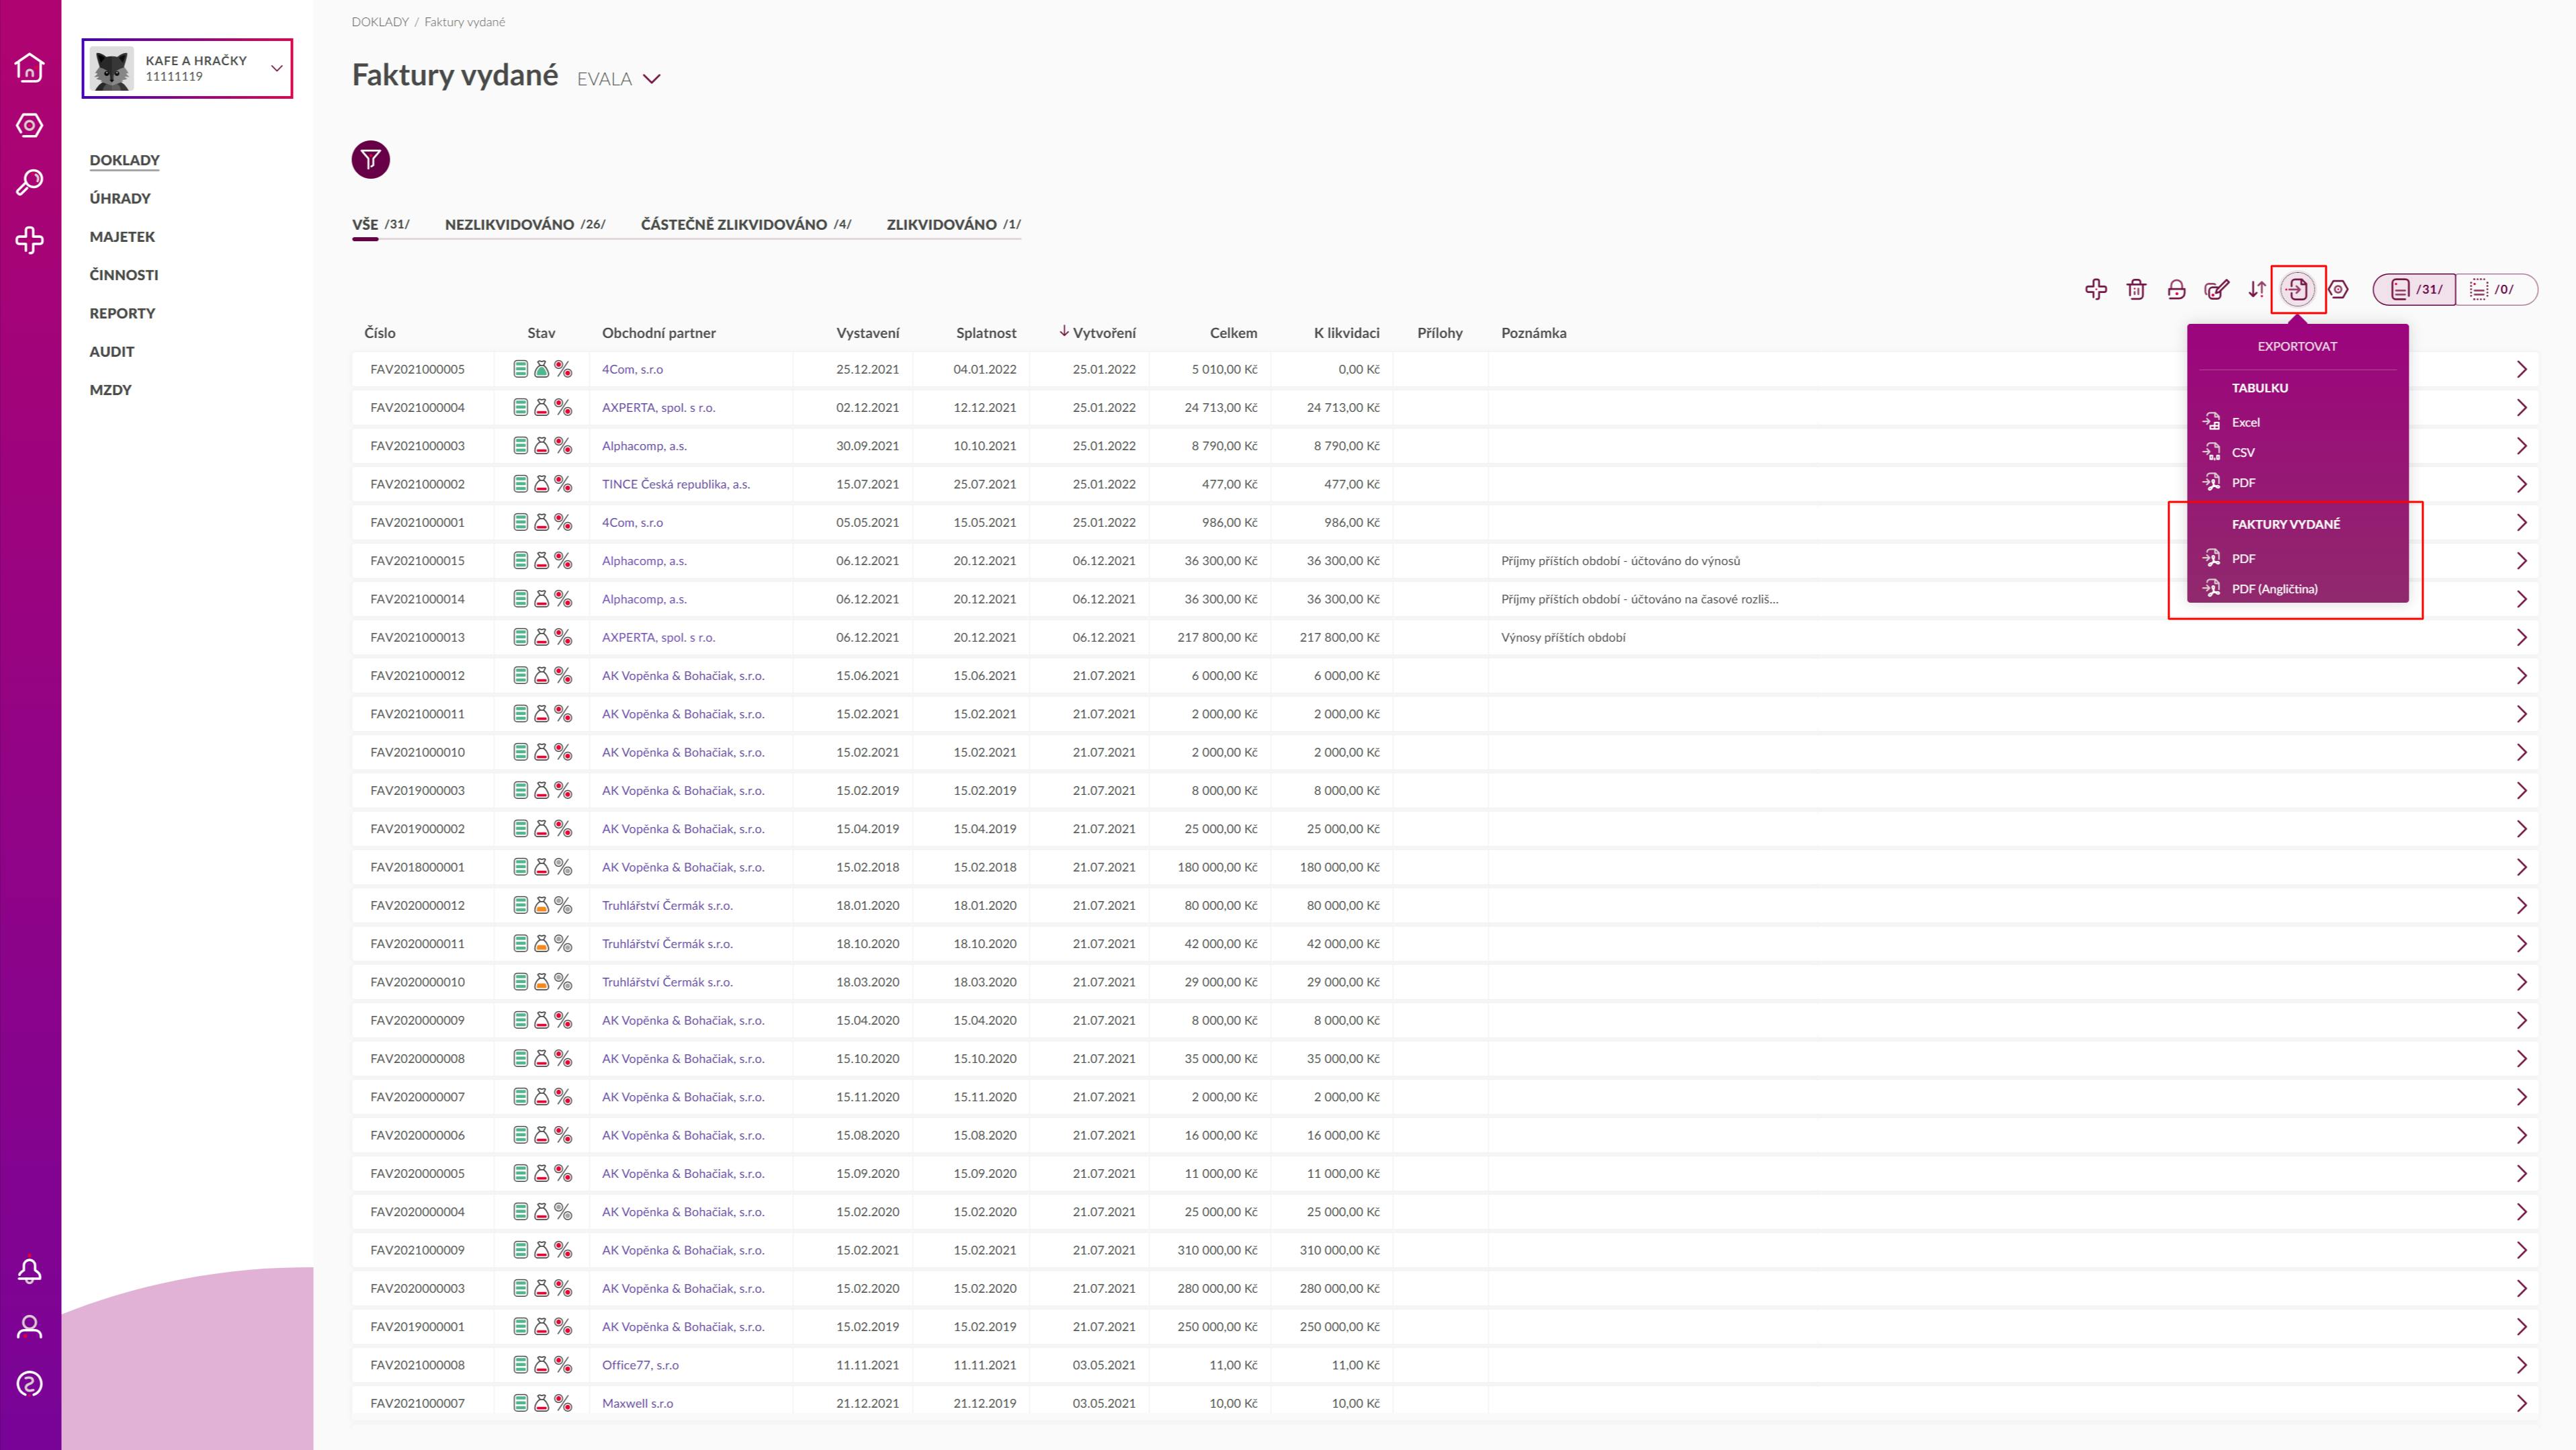The height and width of the screenshot is (1450, 2576).
Task: Switch to ZLIKVIDOVÁNO /1/ tab
Action: click(954, 224)
